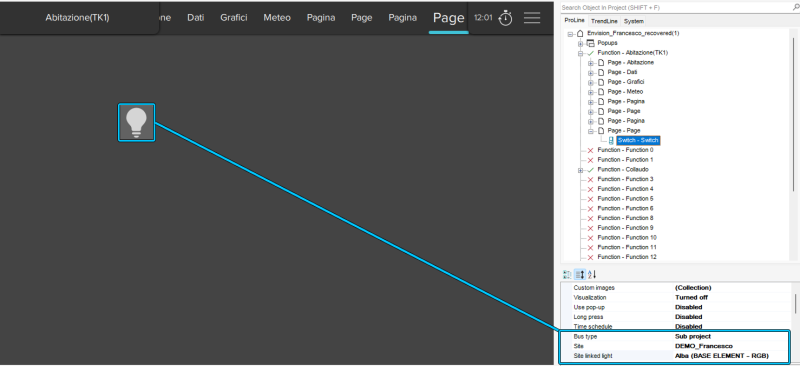This screenshot has height=366, width=800.
Task: Click page icon of Page - Dati
Action: pos(601,72)
